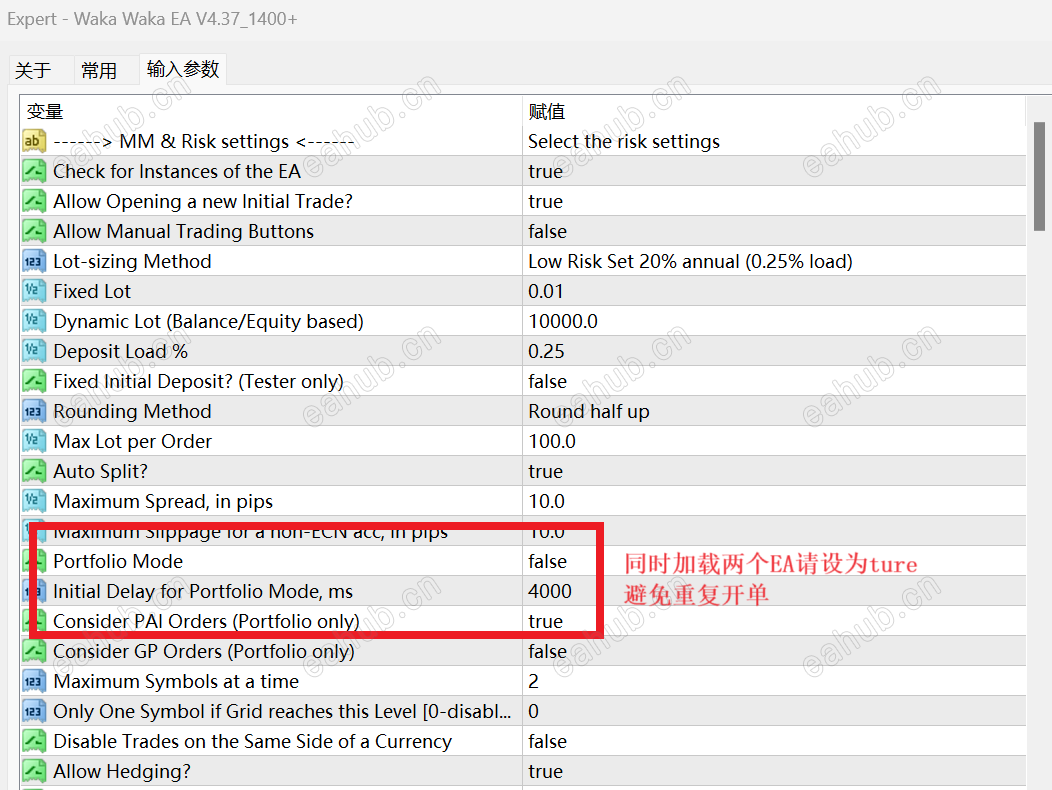Screen dimensions: 1052x790
Task: Select Dynamic Lot (Balance/Equity based) label
Action: pos(208,321)
